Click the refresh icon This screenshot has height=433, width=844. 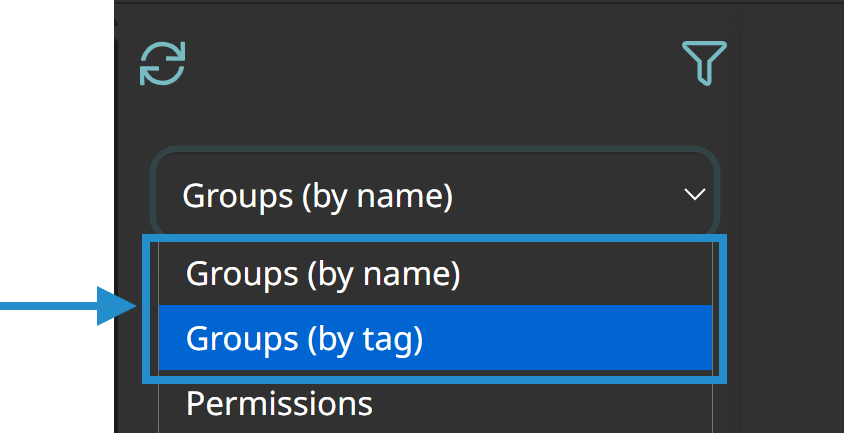(163, 64)
